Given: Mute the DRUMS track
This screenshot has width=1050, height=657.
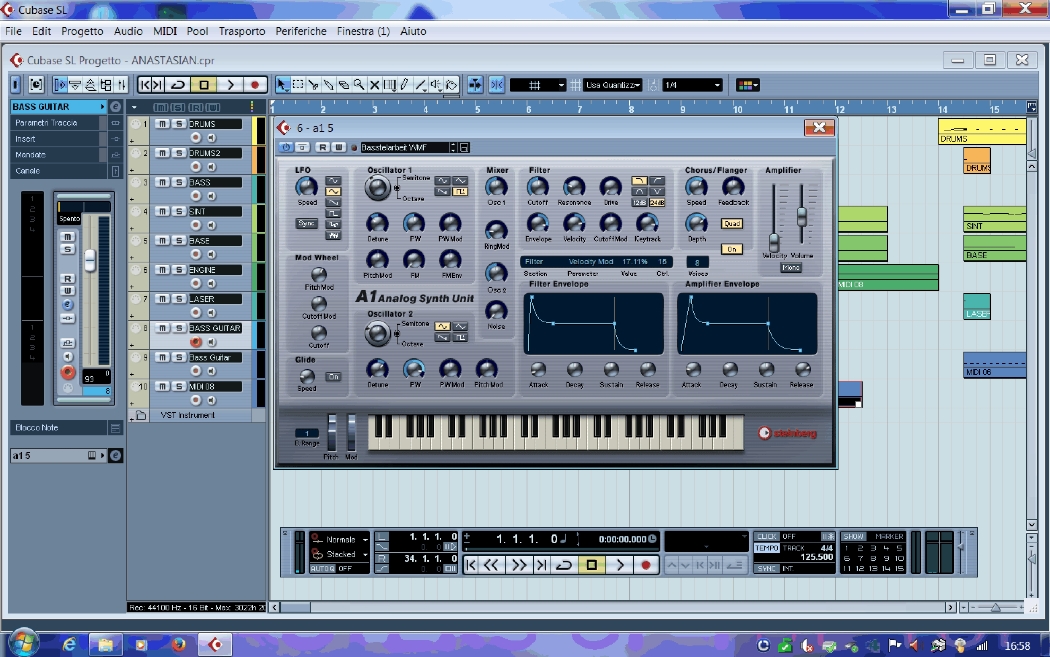Looking at the screenshot, I should (162, 124).
